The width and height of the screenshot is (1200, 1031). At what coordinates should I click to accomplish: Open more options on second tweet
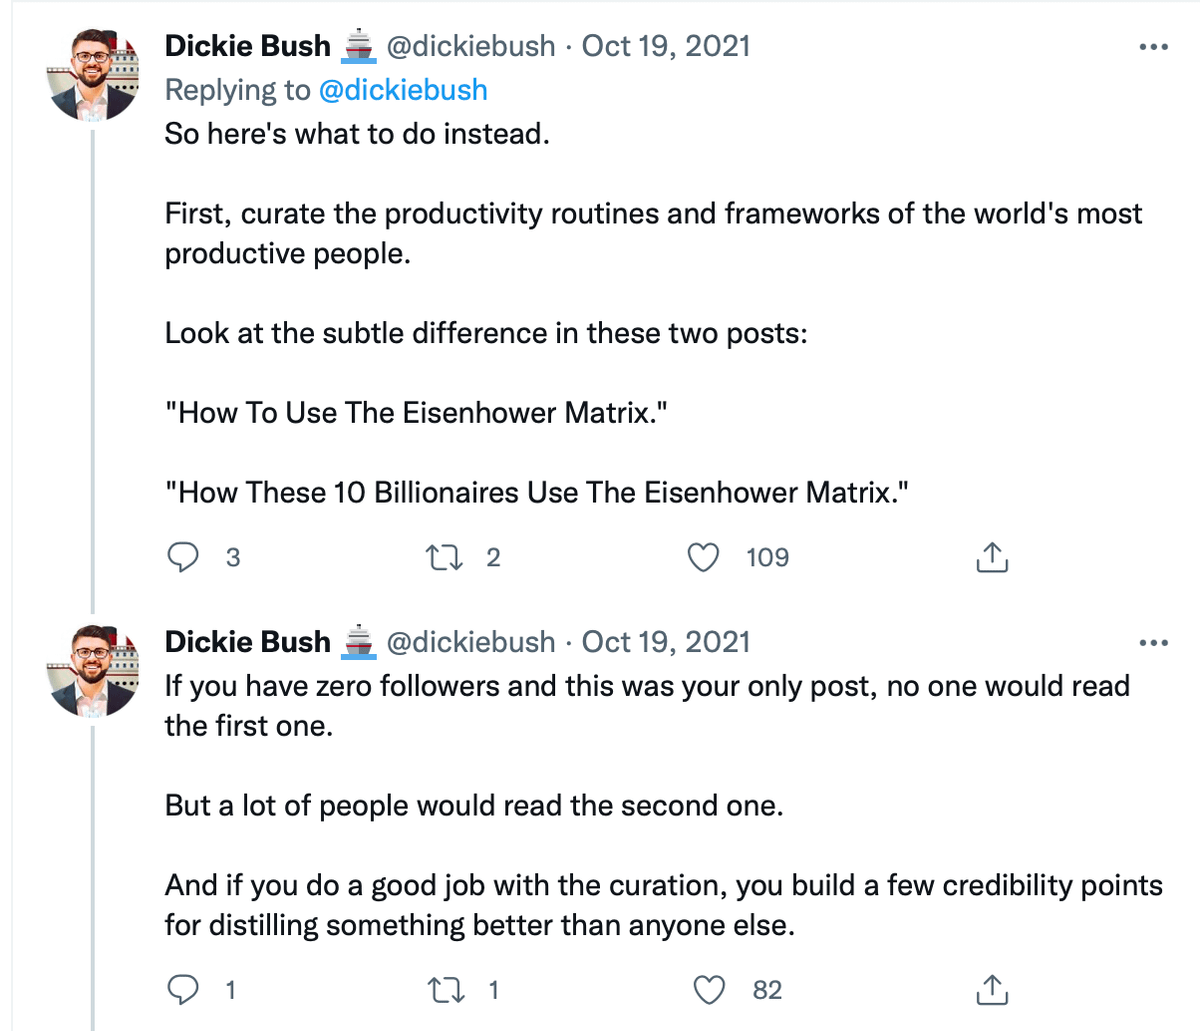click(1154, 643)
